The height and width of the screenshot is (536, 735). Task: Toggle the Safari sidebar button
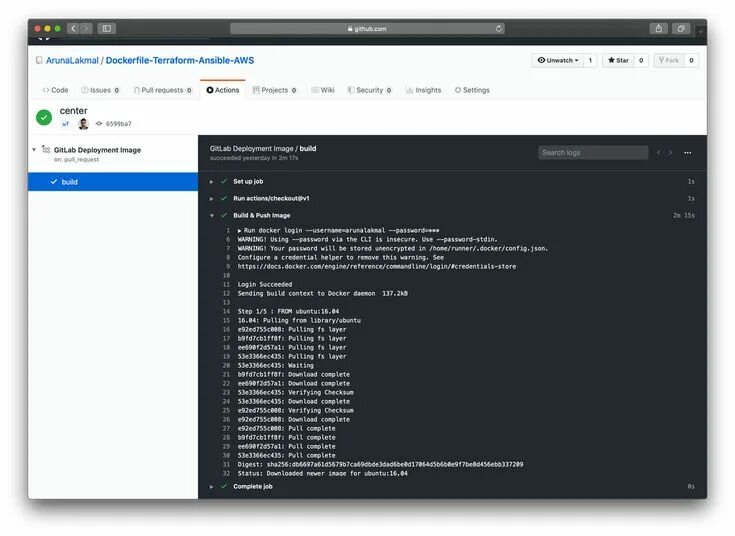[x=107, y=29]
